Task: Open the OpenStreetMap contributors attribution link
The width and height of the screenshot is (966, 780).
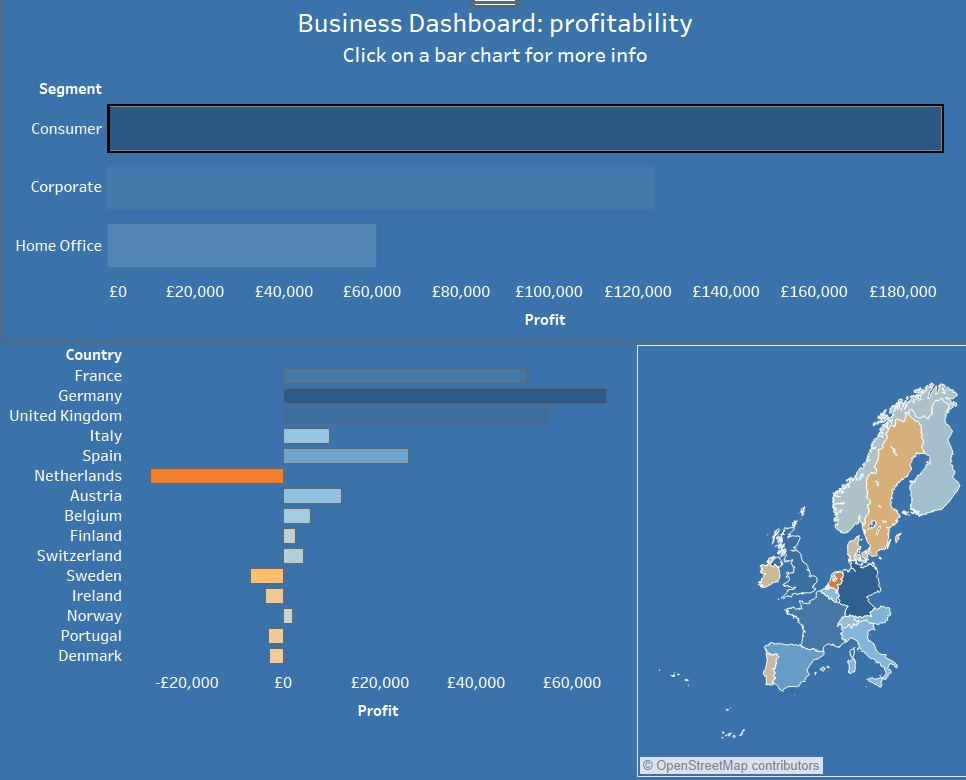Action: [x=732, y=764]
